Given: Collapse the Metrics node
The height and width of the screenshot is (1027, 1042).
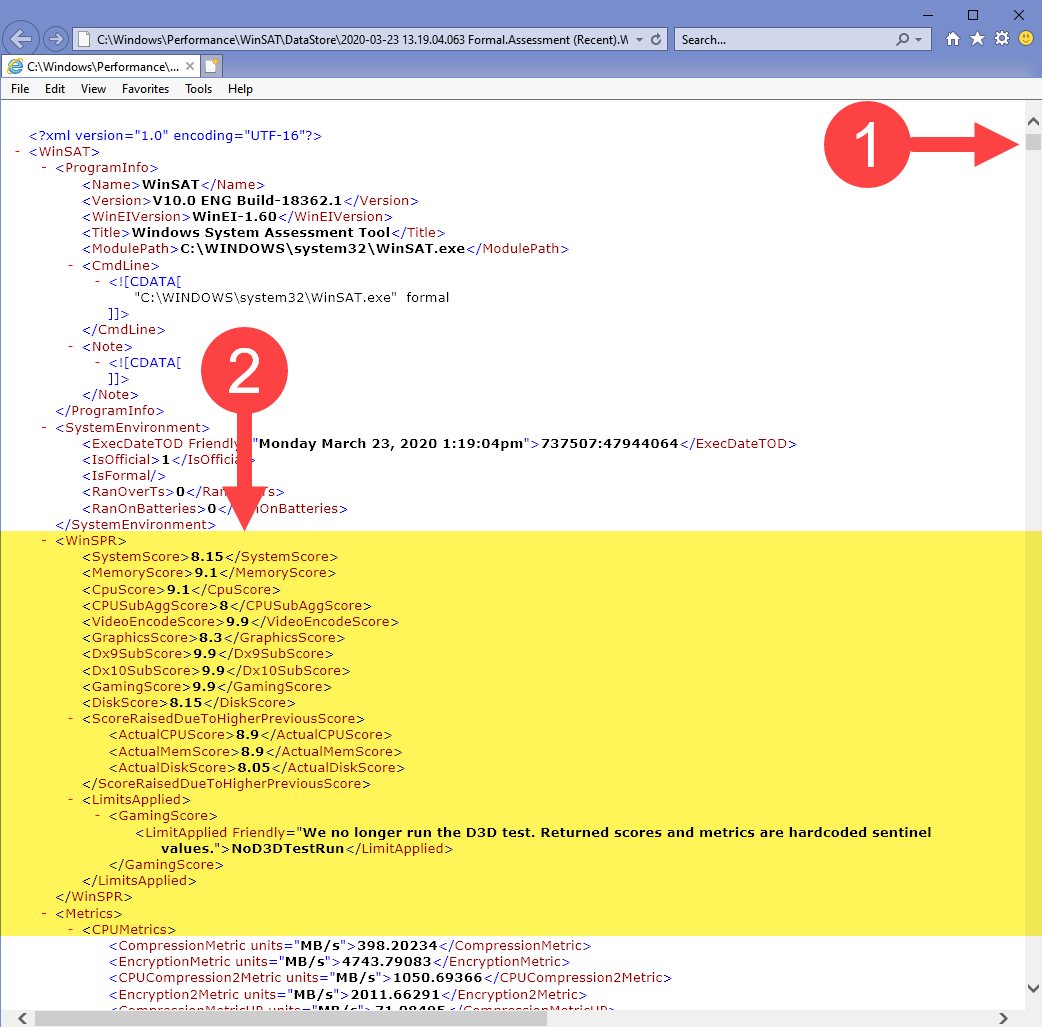Looking at the screenshot, I should coord(44,913).
